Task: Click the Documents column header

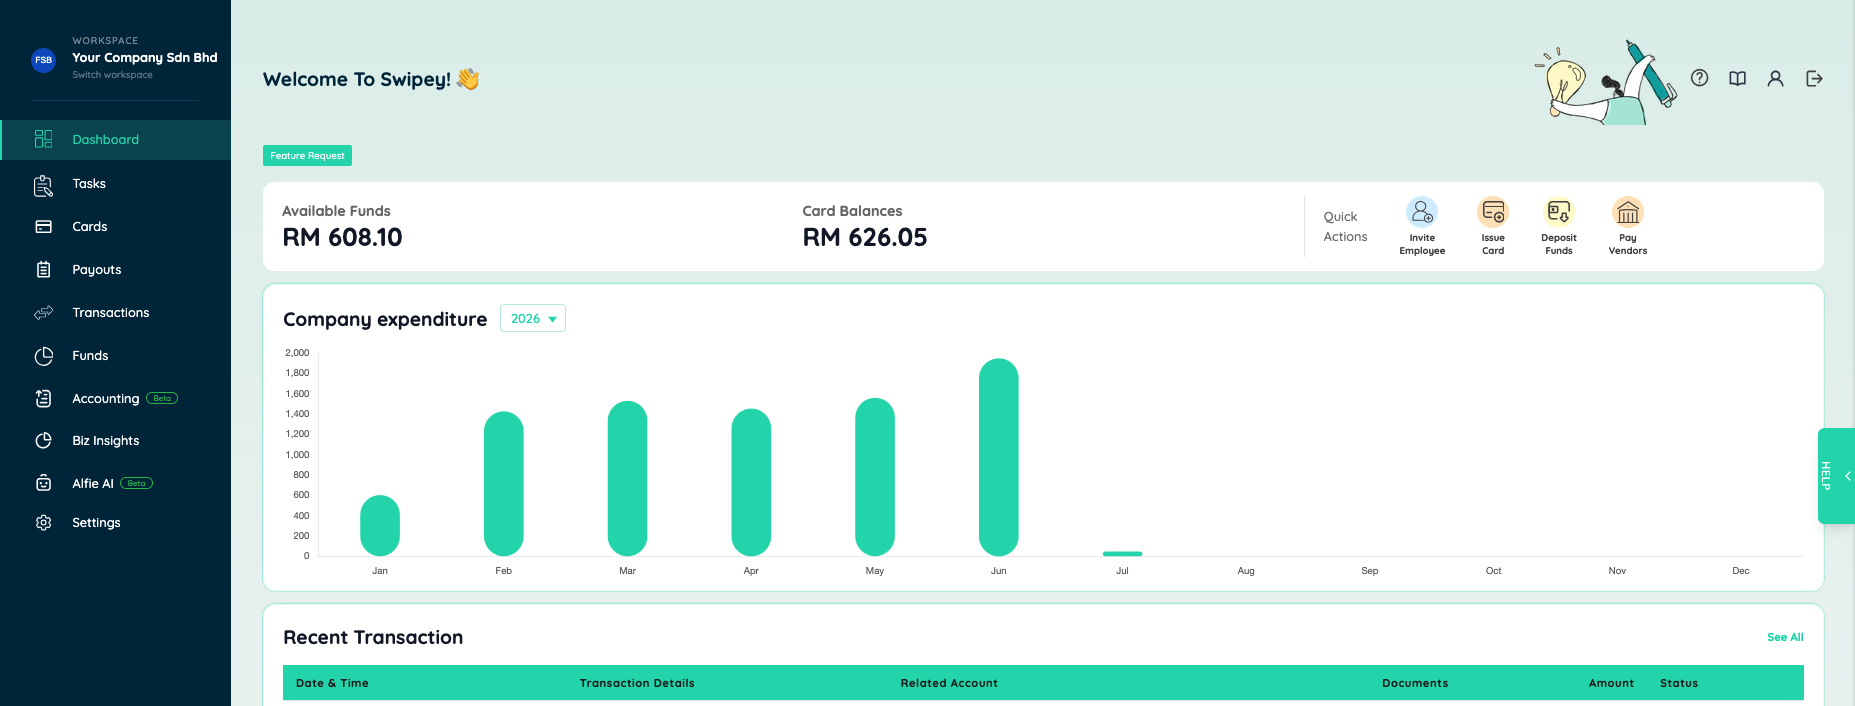Action: [x=1415, y=683]
